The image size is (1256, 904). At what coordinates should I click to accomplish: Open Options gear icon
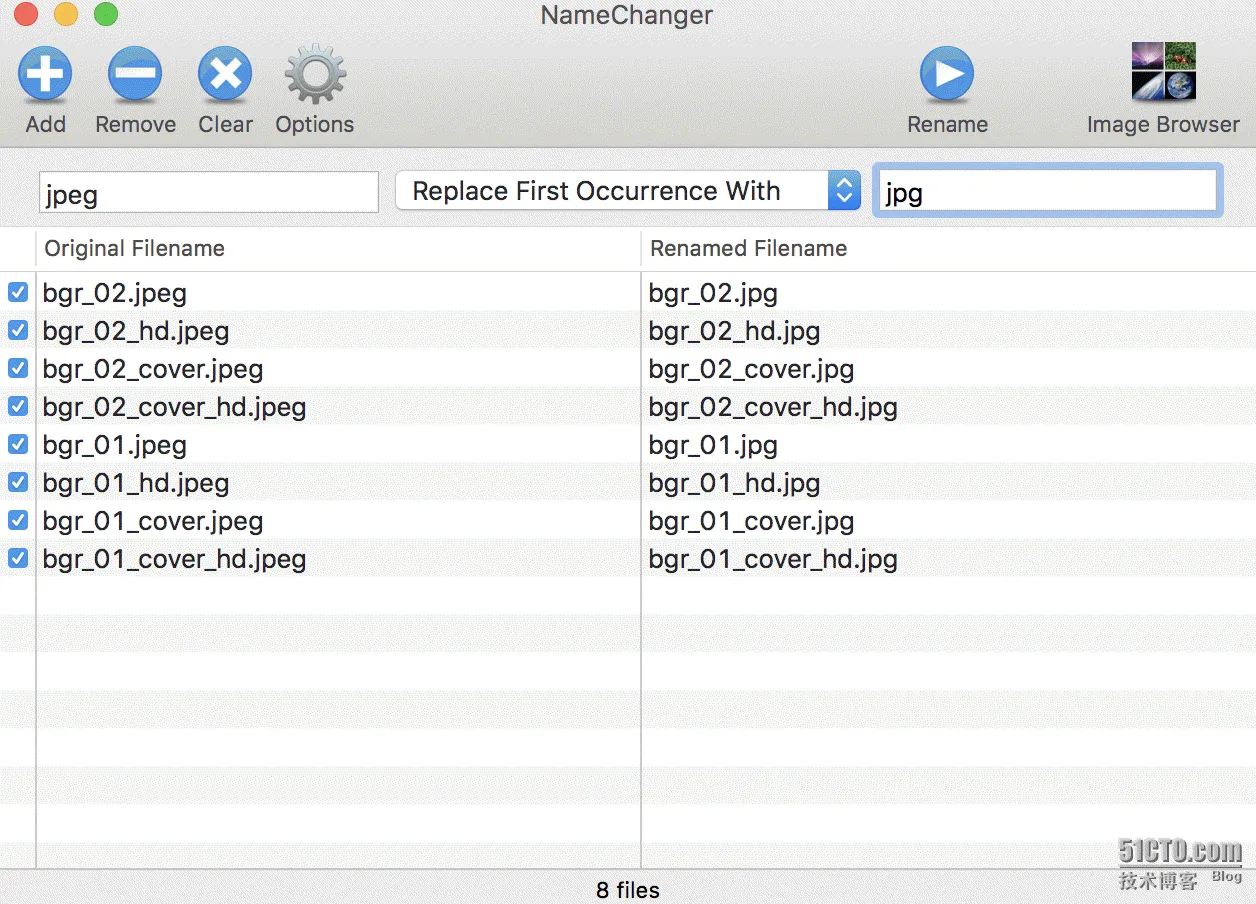[x=315, y=75]
